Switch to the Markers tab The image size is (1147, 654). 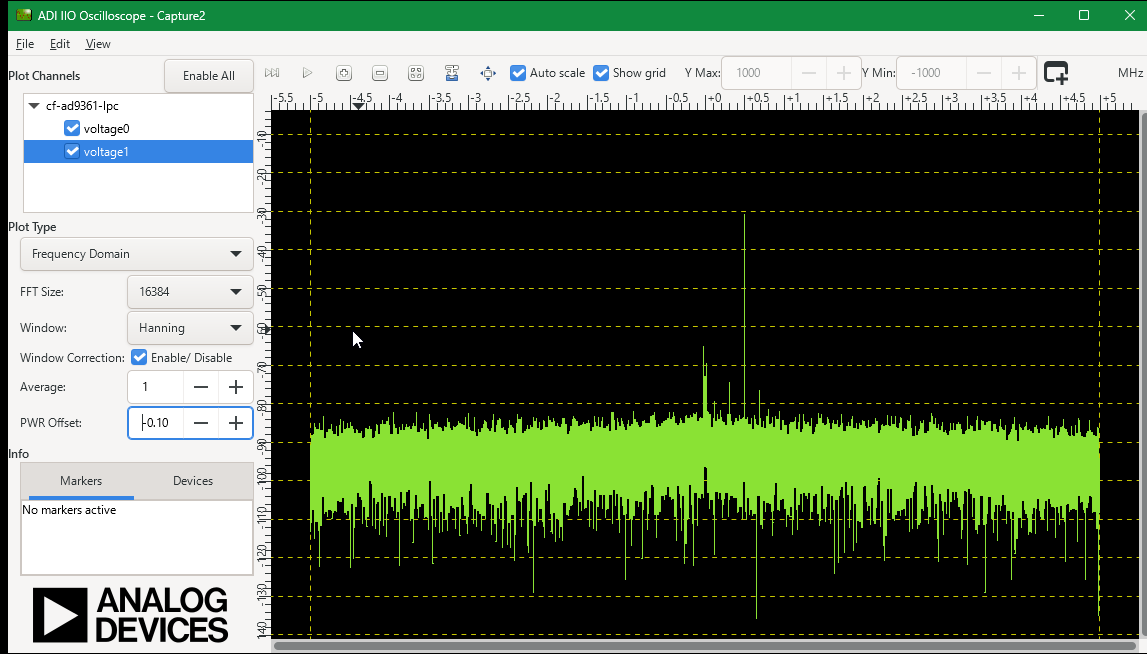80,481
